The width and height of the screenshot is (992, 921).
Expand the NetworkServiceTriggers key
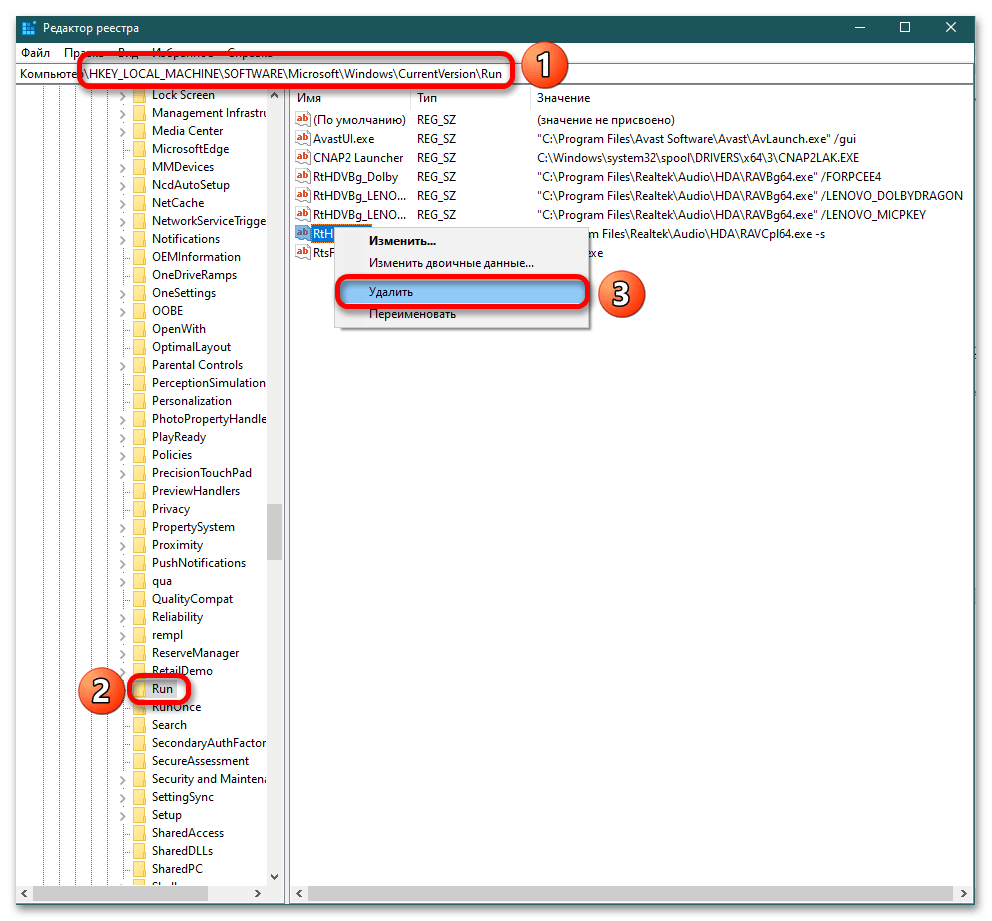[x=123, y=222]
